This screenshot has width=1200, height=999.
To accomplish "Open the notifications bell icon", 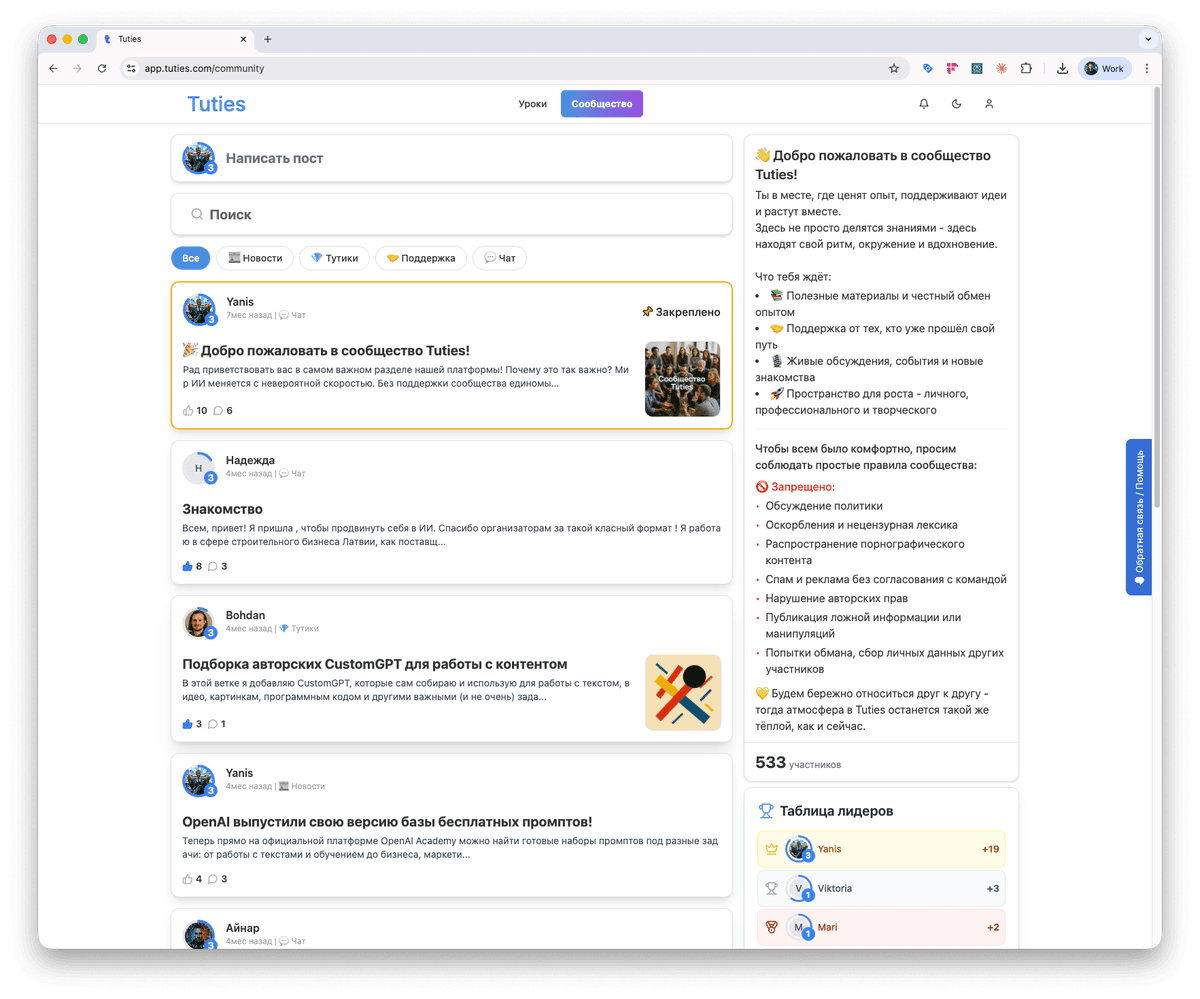I will (924, 104).
